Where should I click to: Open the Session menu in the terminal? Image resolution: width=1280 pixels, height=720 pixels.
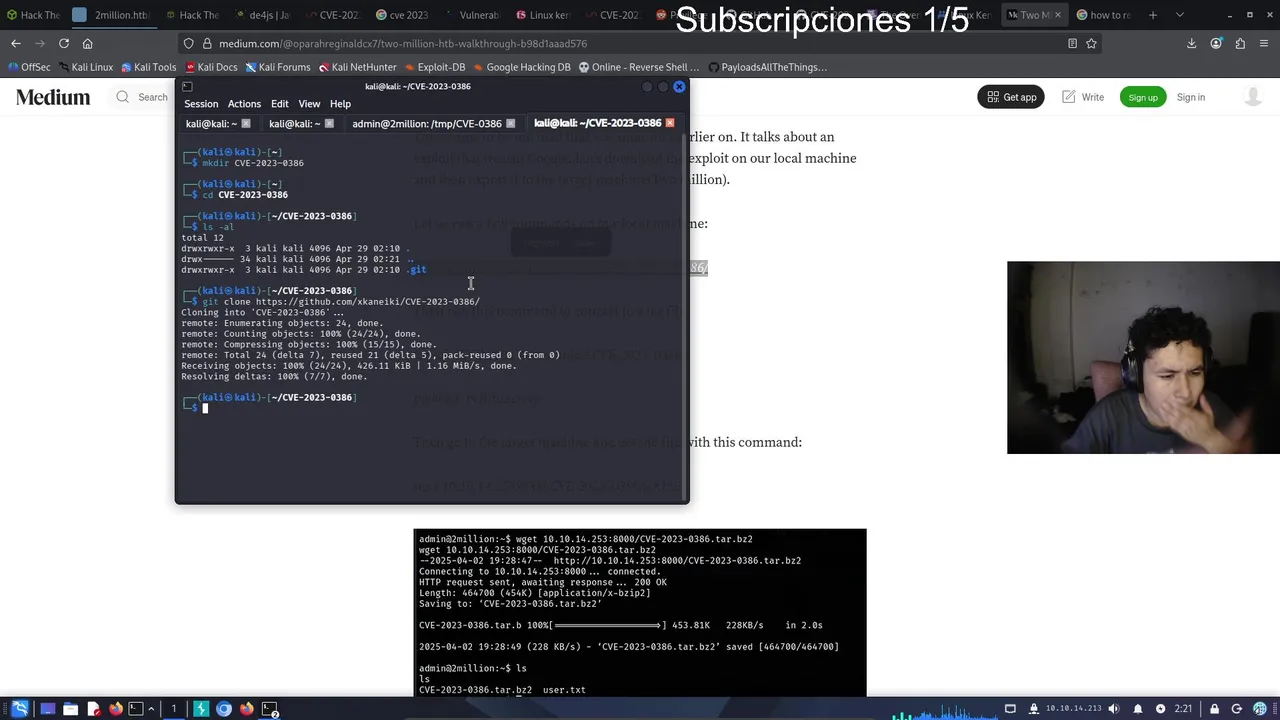(x=201, y=104)
